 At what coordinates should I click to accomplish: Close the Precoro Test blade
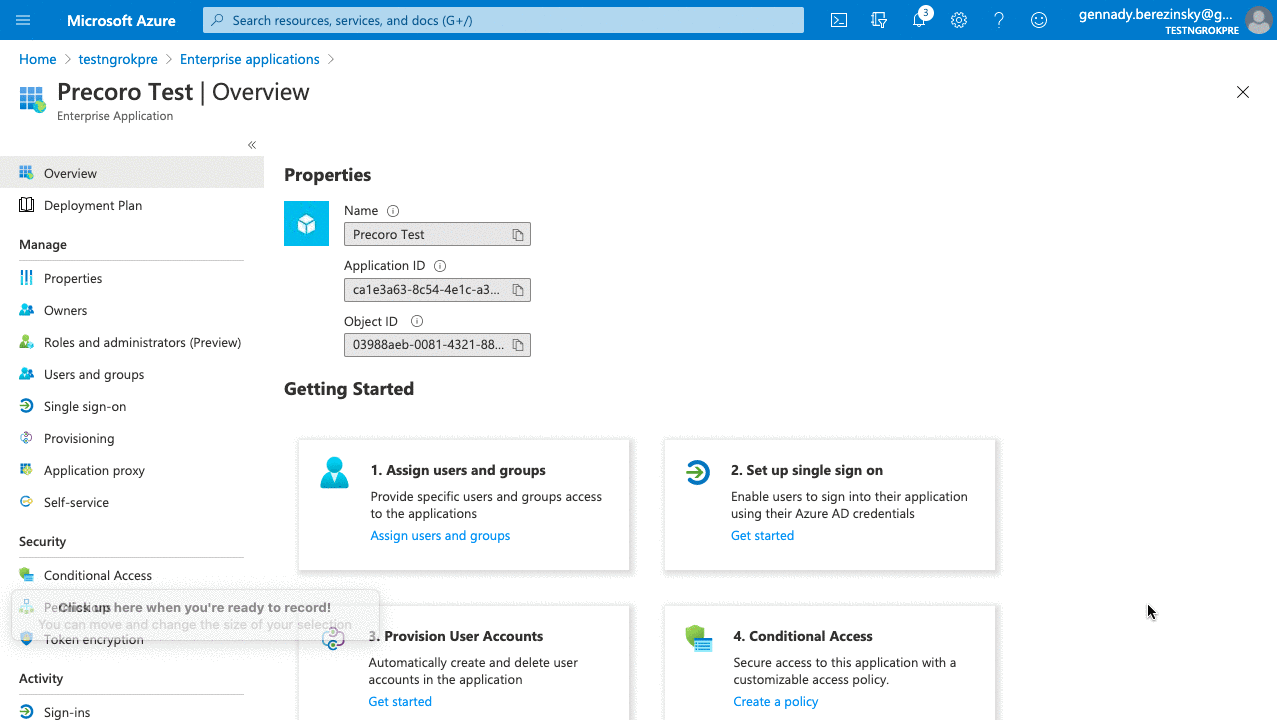[x=1243, y=92]
